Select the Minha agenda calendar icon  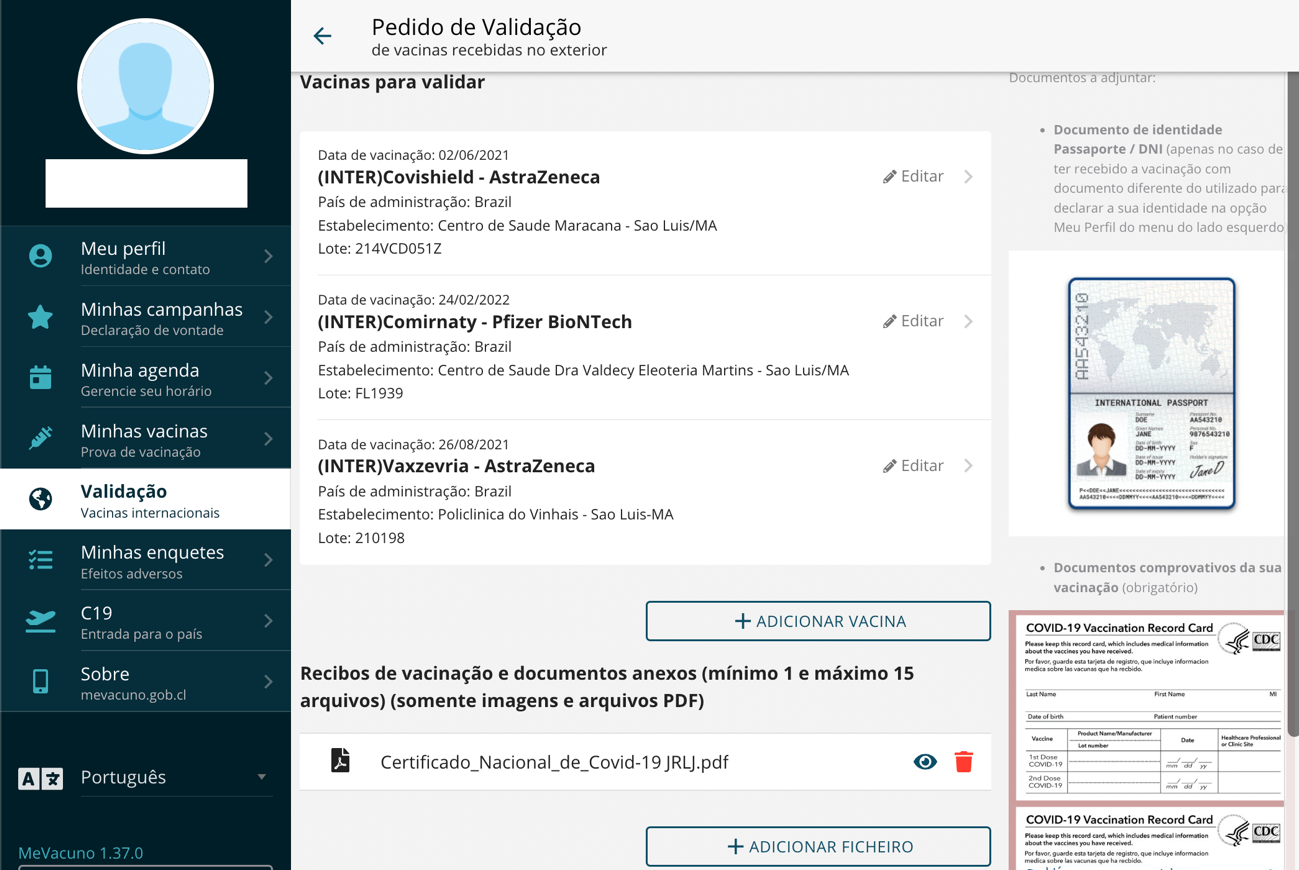40,378
